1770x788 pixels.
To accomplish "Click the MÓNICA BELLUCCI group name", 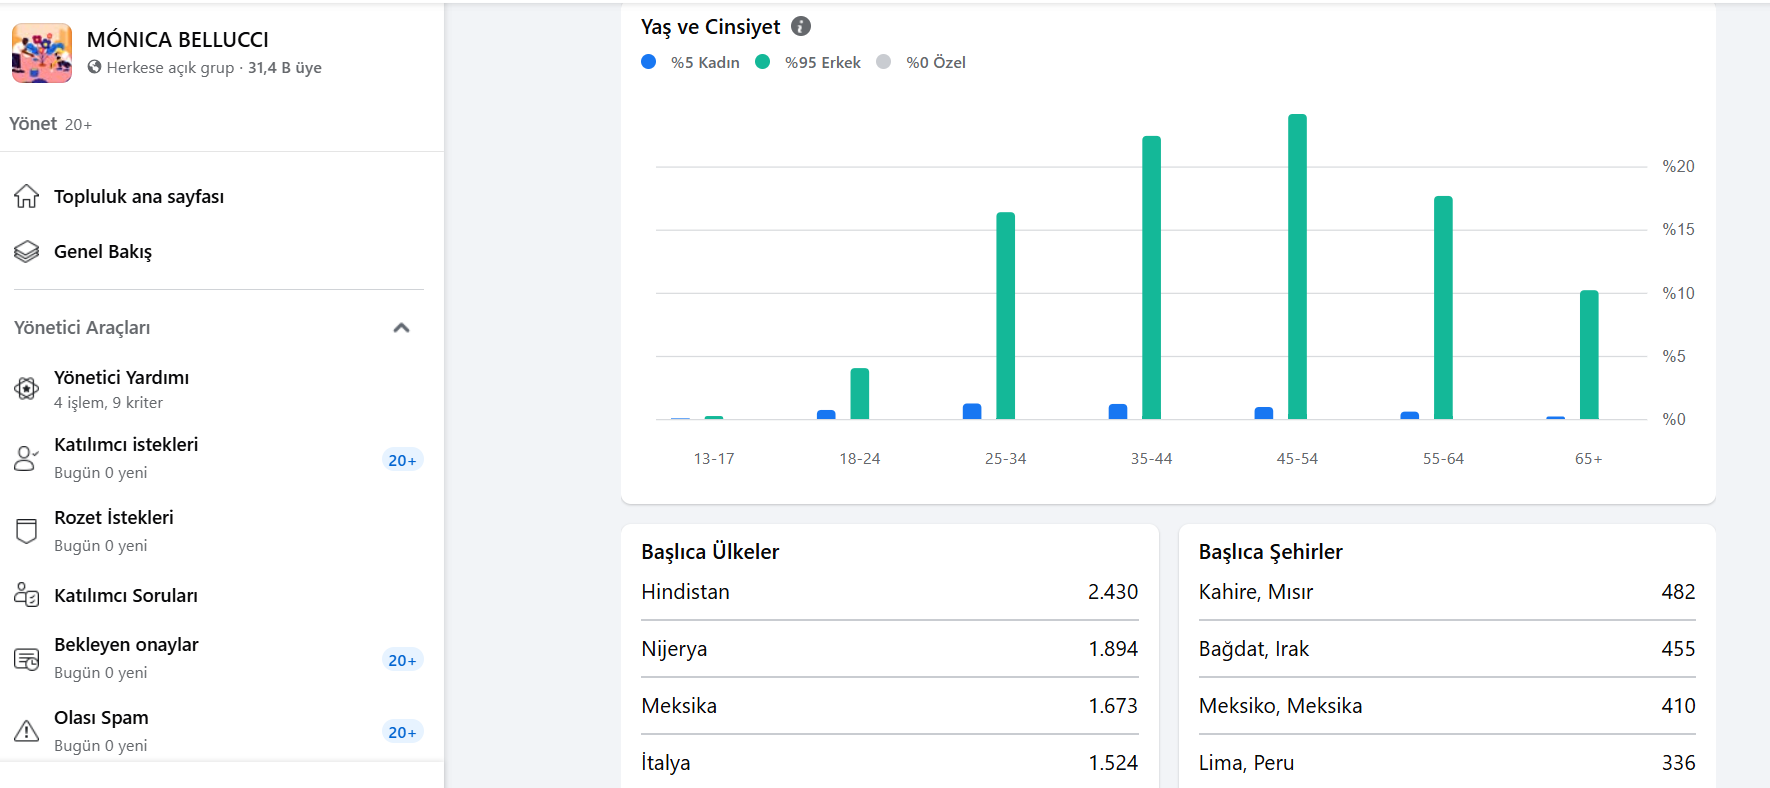I will coord(178,39).
